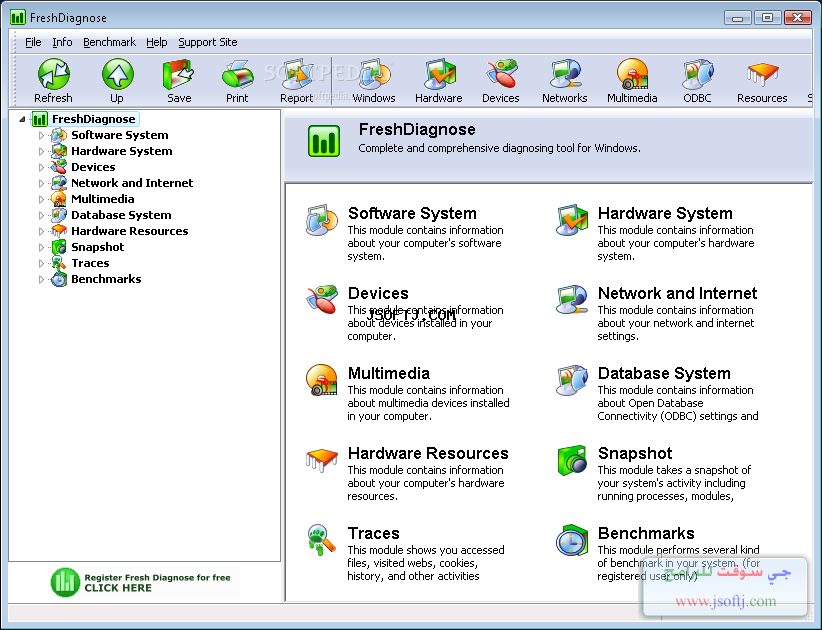Open the File menu

click(x=33, y=42)
